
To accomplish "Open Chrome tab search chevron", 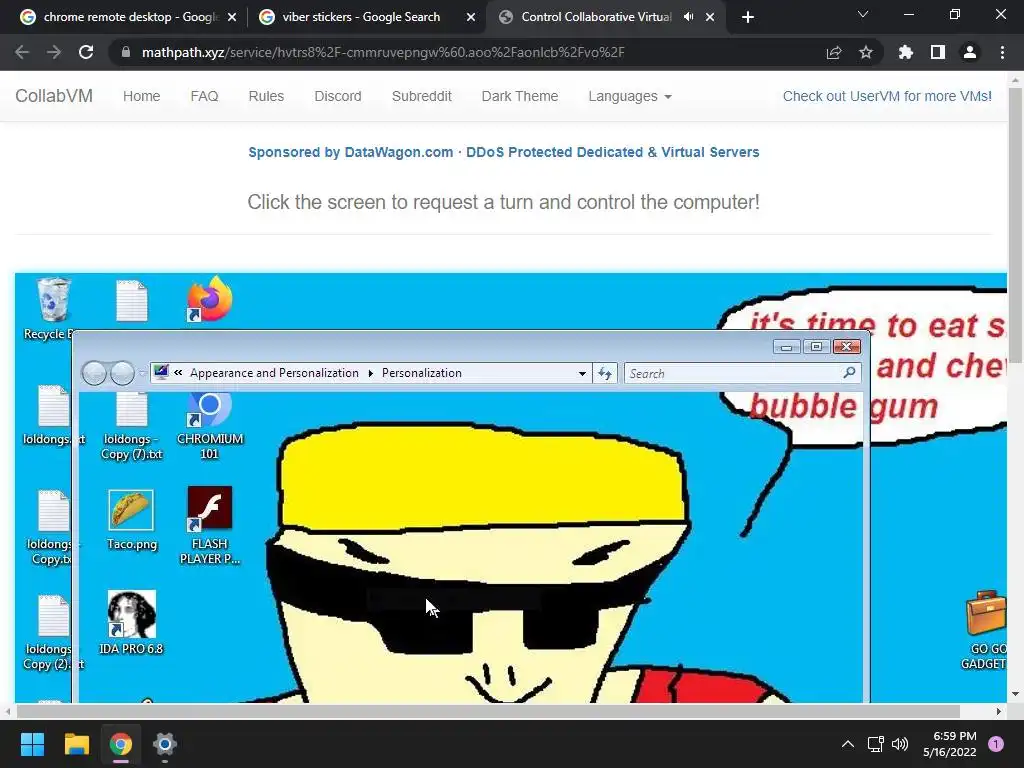I will (x=863, y=14).
